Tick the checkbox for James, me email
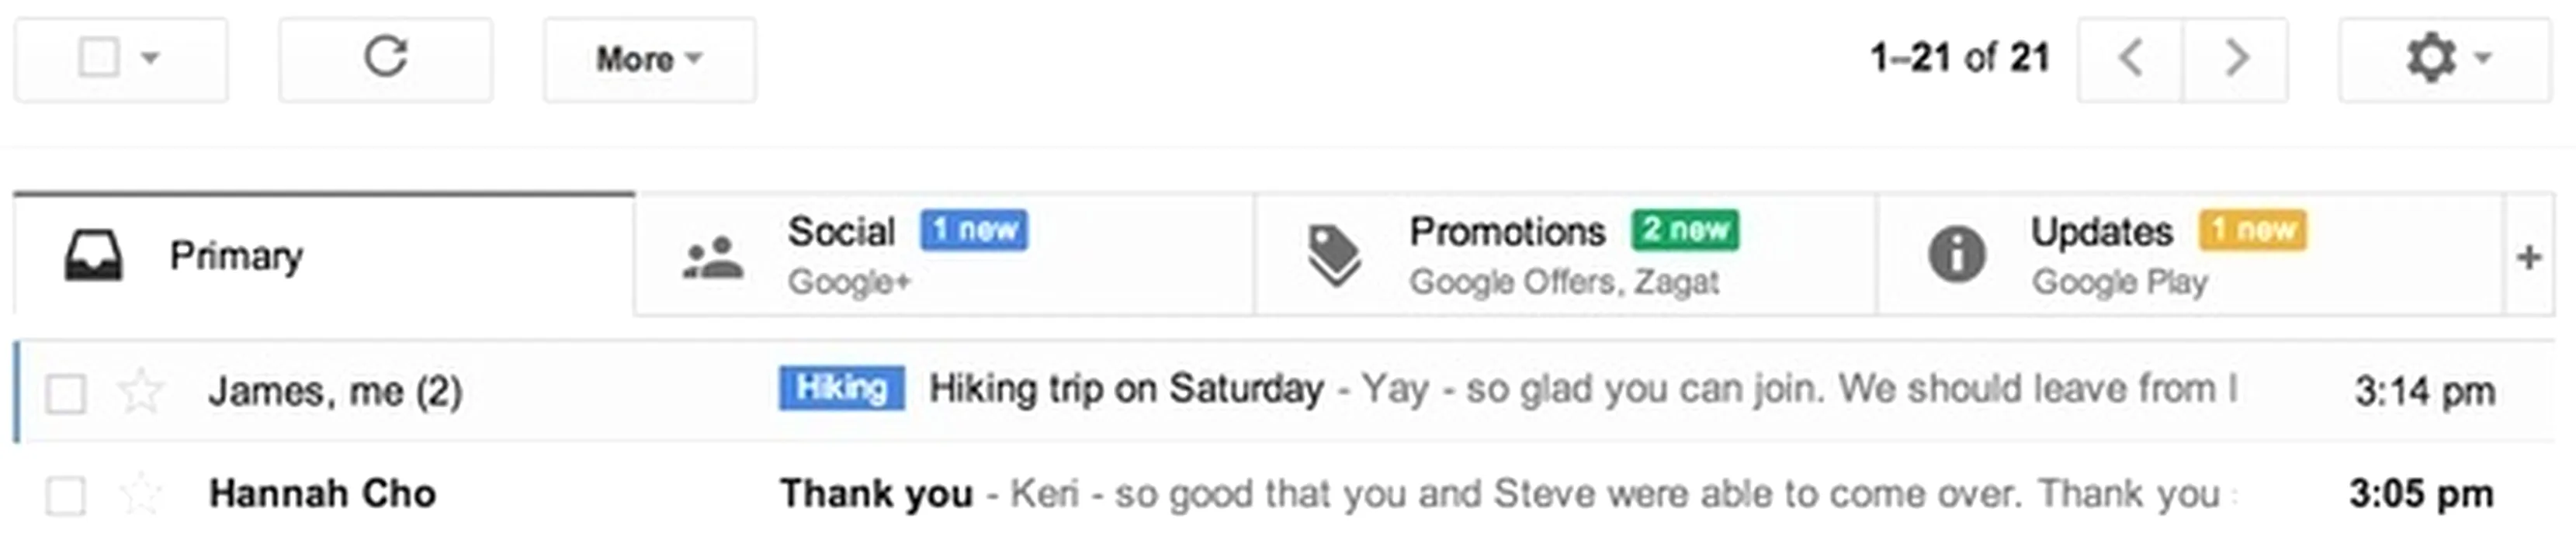 pos(66,393)
